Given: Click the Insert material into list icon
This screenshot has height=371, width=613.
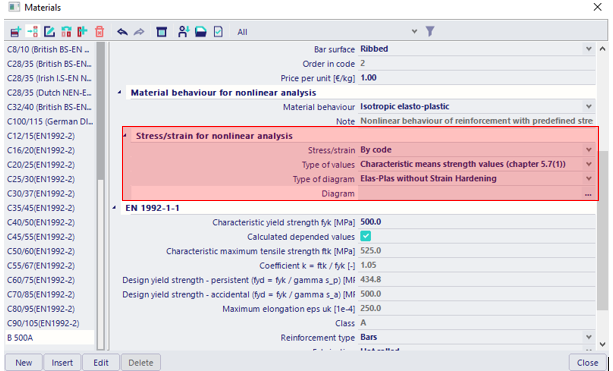Looking at the screenshot, I should [32, 32].
